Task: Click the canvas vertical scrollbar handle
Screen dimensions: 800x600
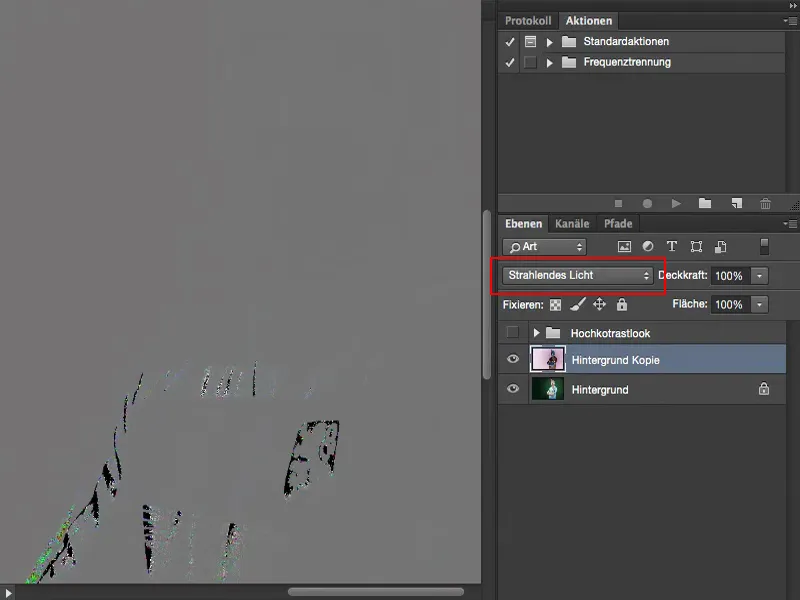Action: click(x=487, y=294)
